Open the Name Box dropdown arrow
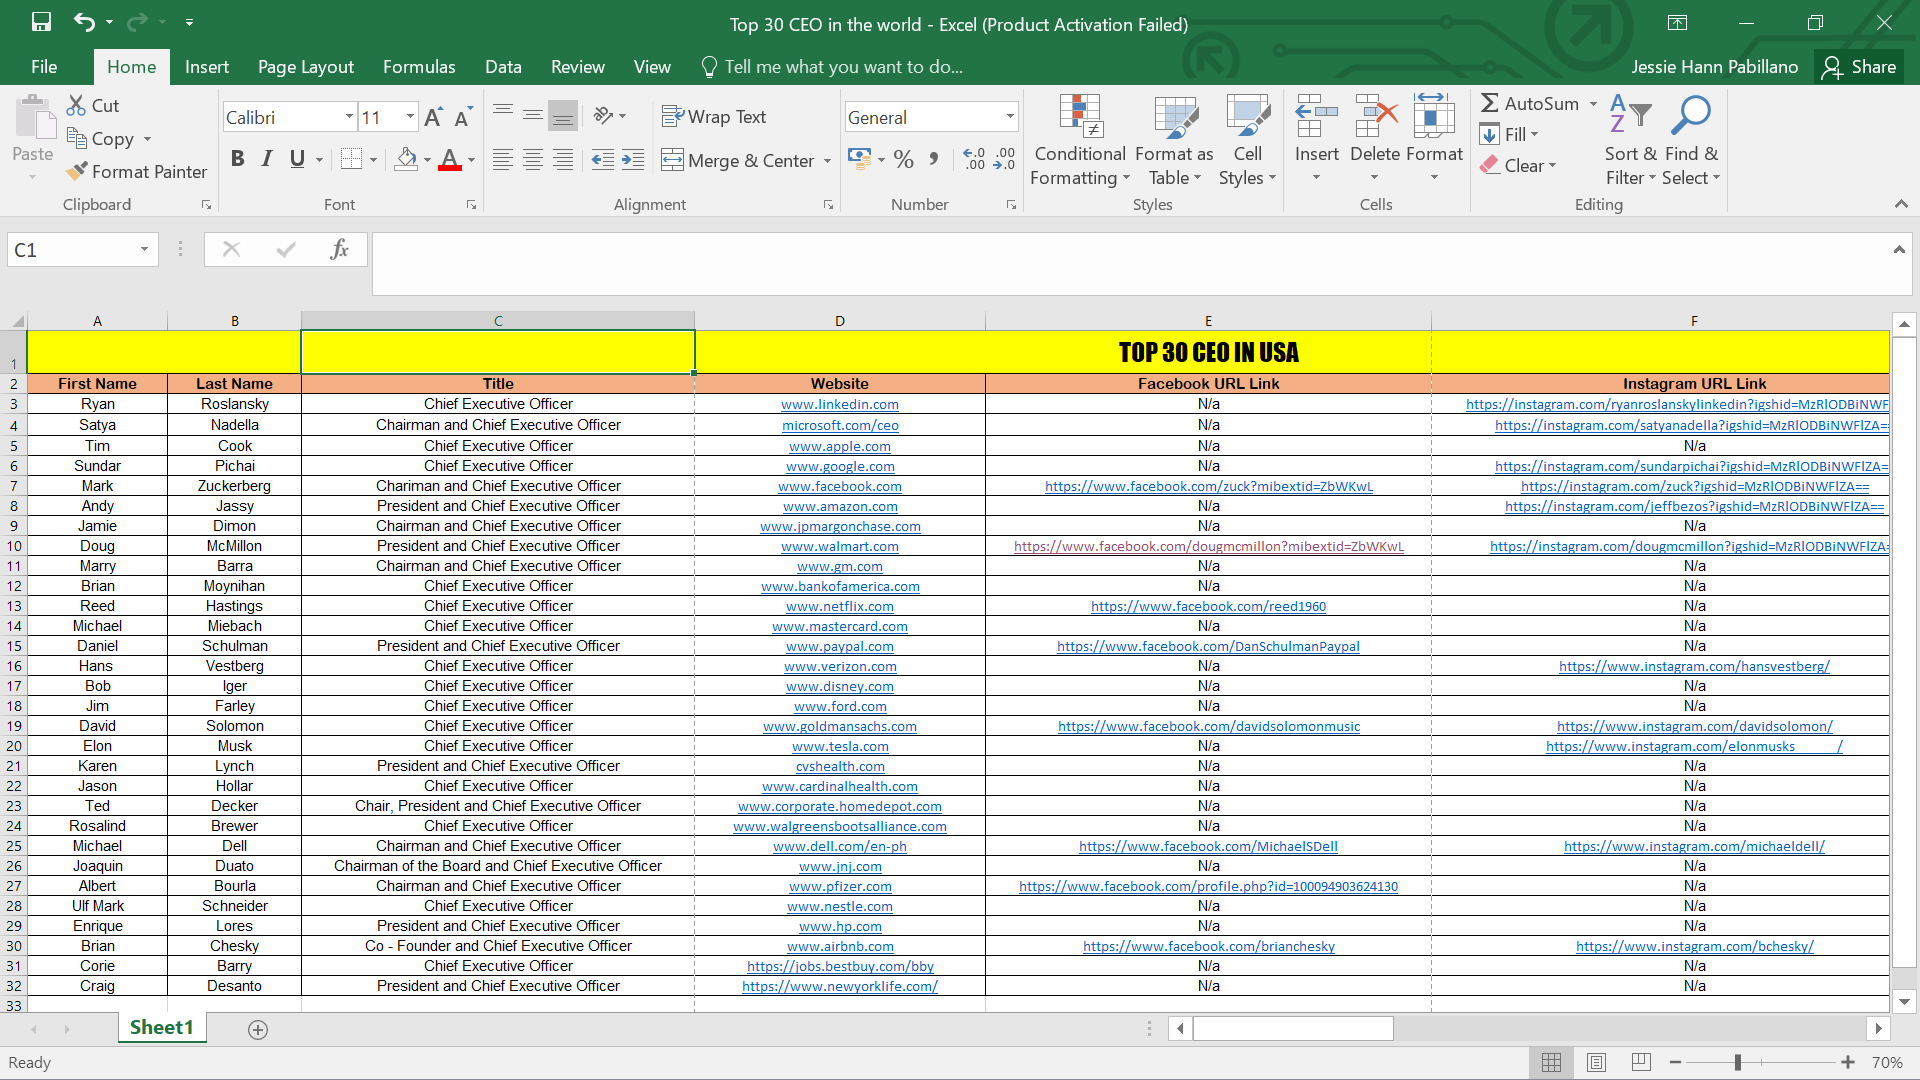The width and height of the screenshot is (1920, 1080). click(144, 249)
